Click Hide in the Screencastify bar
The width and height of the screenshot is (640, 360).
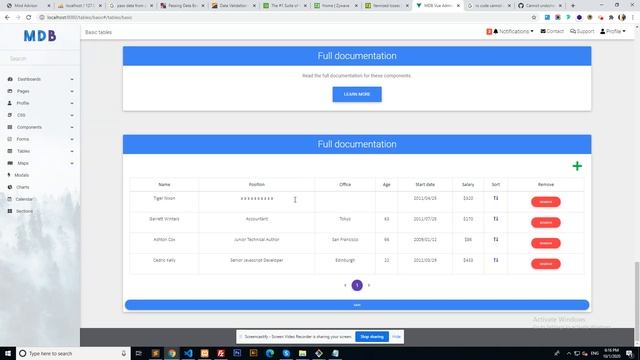[x=396, y=337]
